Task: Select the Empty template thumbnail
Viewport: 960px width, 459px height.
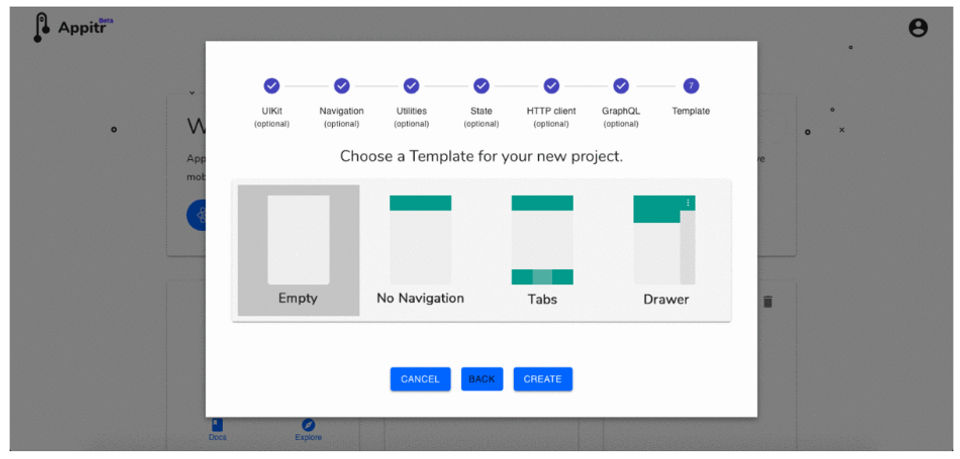Action: coord(298,239)
